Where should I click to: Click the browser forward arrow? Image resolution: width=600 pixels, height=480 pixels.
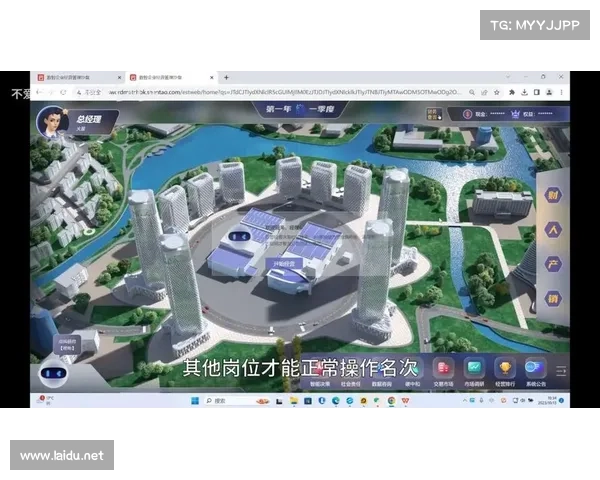(52, 92)
